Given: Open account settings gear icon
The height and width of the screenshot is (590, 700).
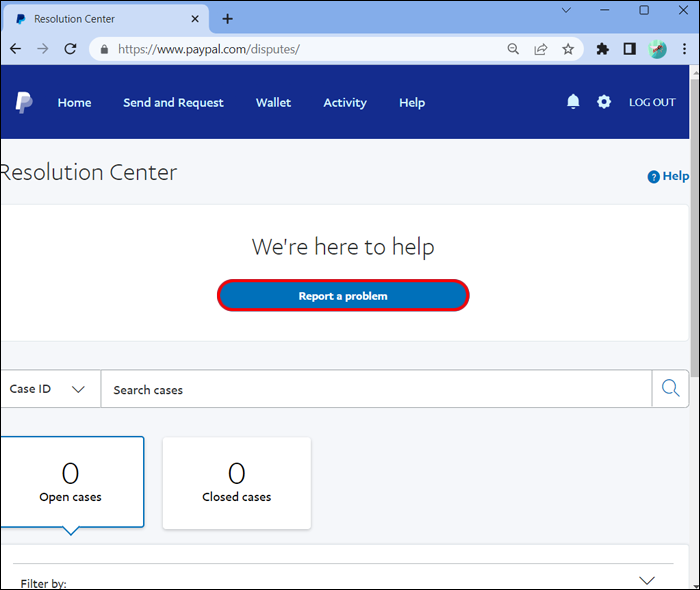Looking at the screenshot, I should pyautogui.click(x=604, y=102).
